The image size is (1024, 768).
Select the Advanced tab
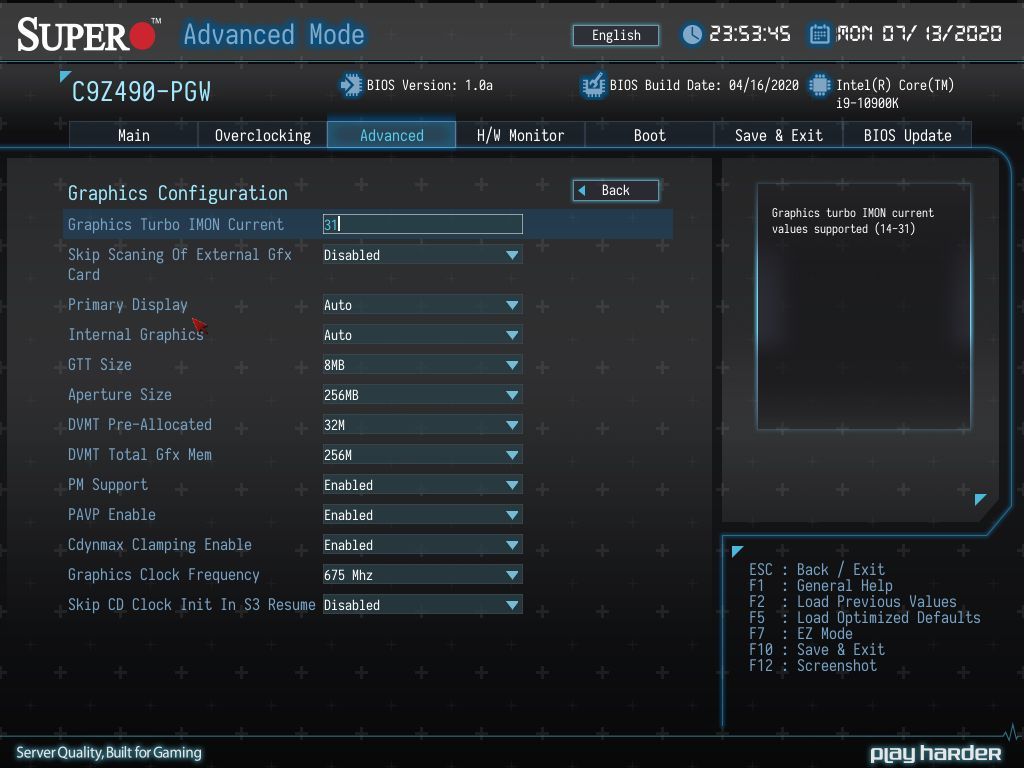392,135
